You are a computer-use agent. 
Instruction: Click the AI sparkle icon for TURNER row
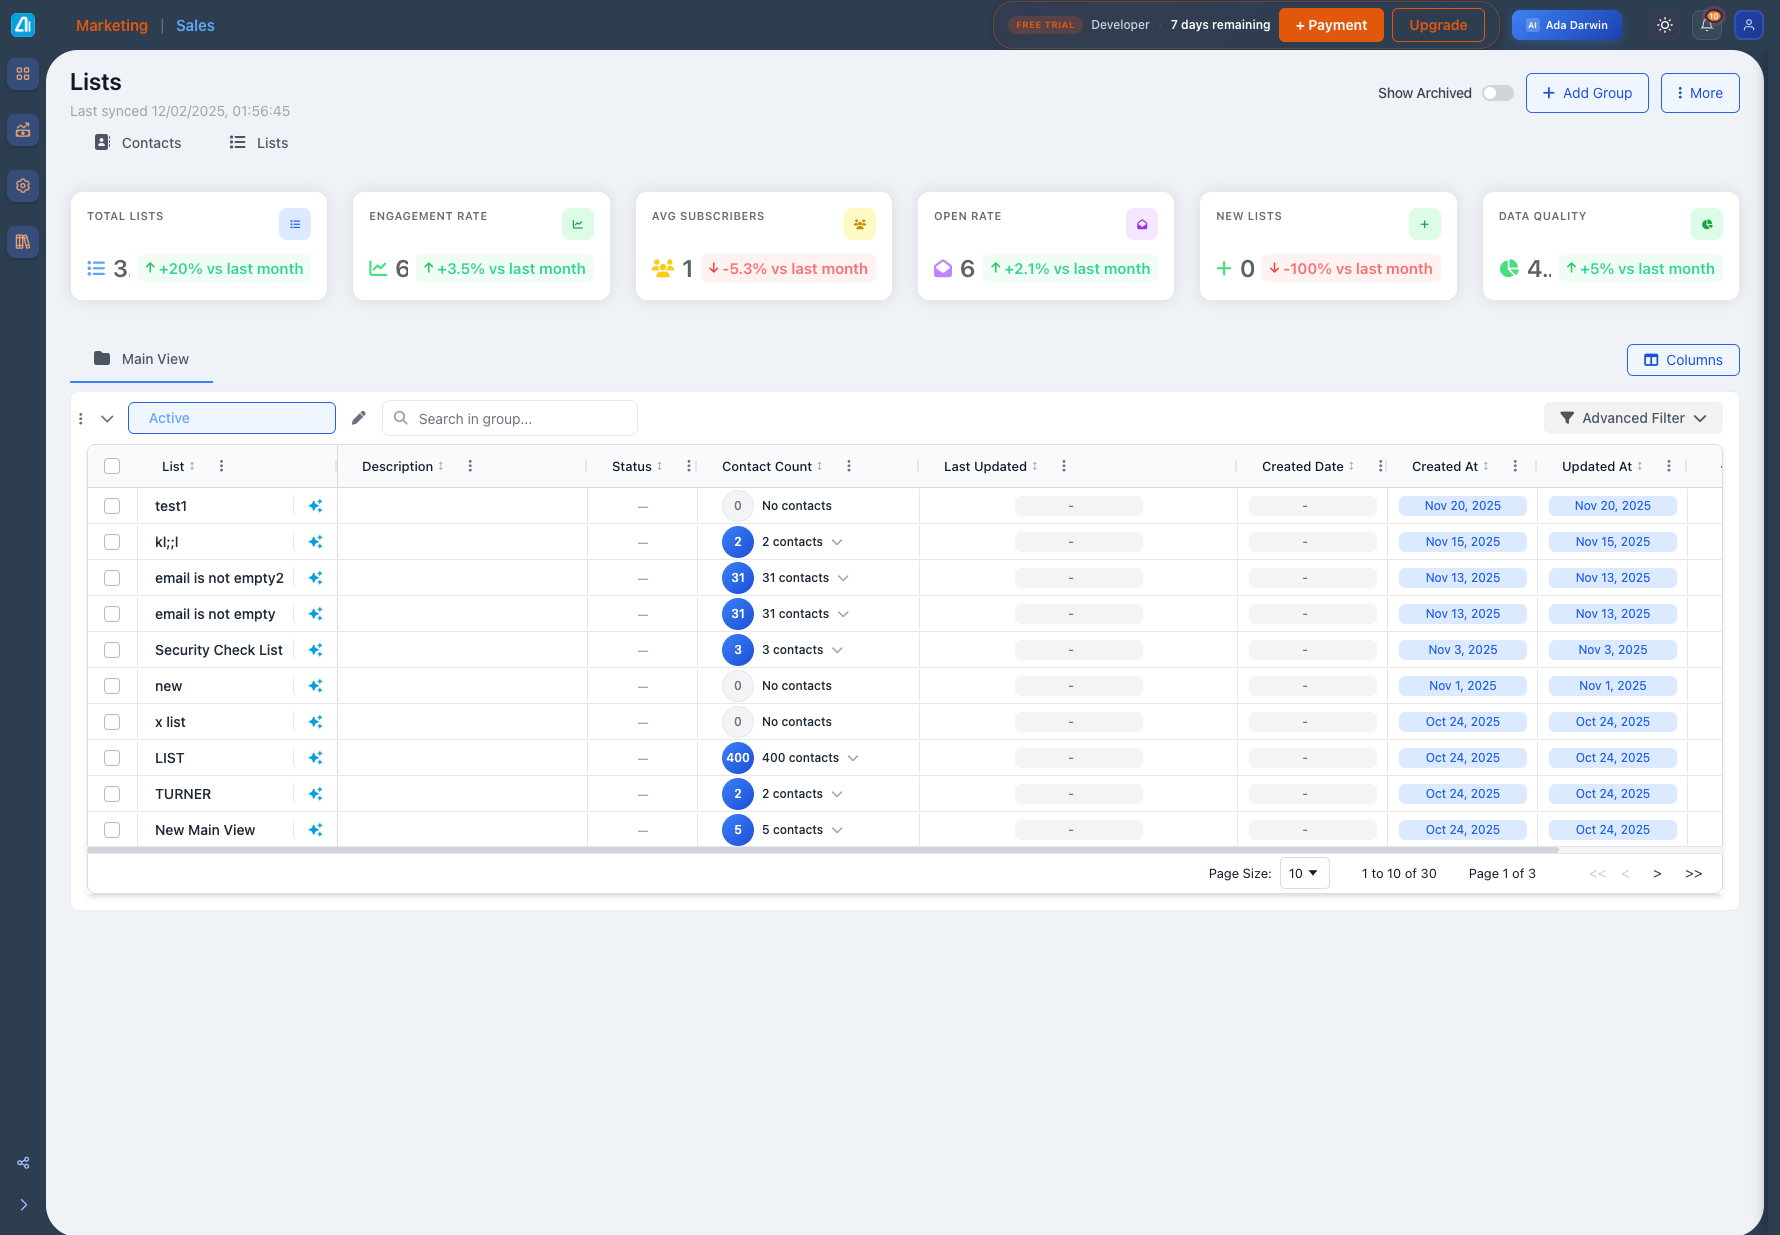point(315,794)
